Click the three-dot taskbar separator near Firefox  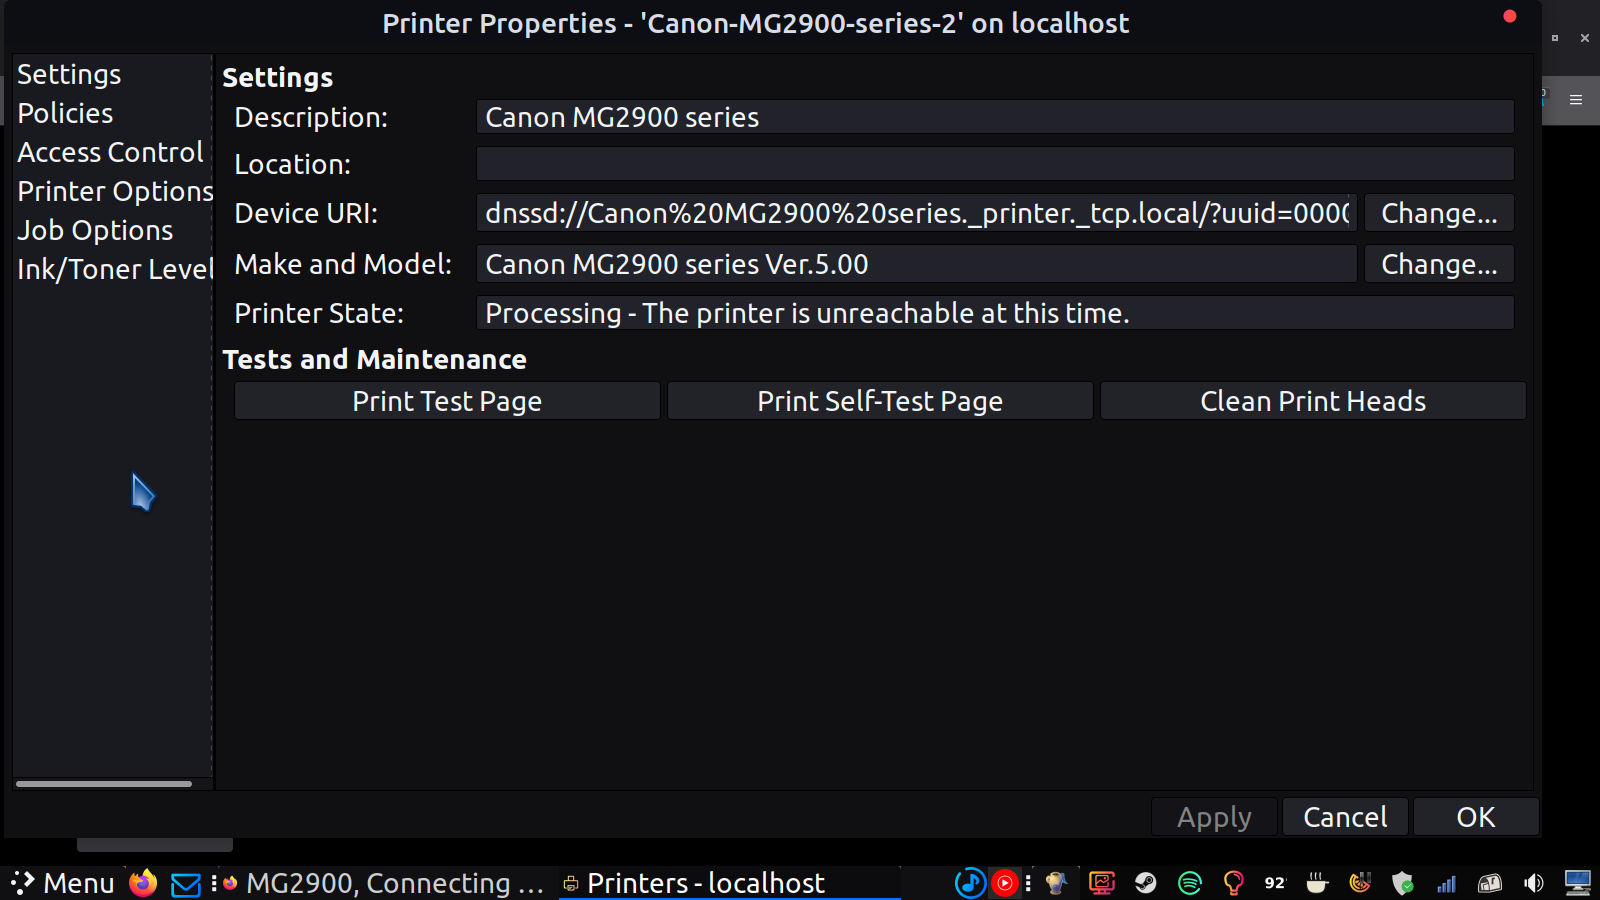(214, 883)
